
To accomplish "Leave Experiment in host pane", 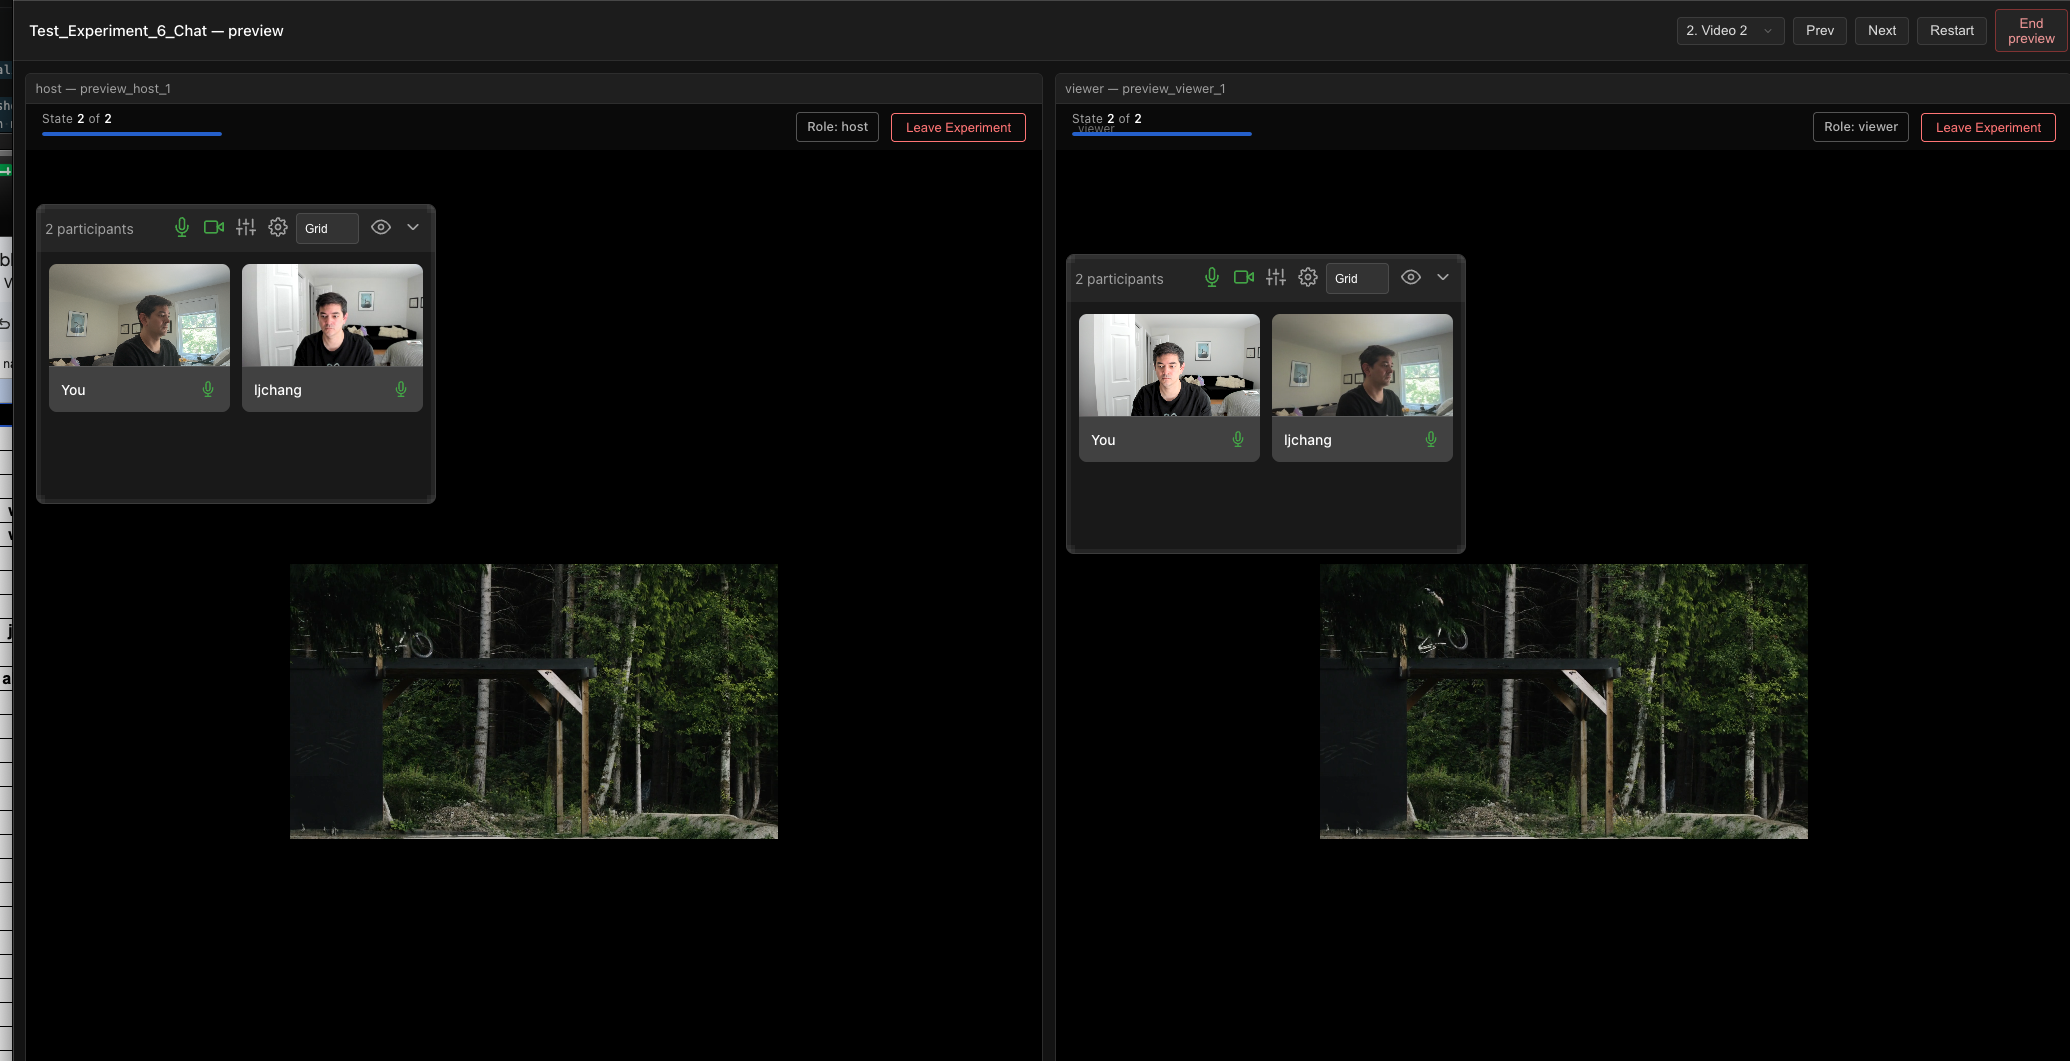I will click(958, 127).
